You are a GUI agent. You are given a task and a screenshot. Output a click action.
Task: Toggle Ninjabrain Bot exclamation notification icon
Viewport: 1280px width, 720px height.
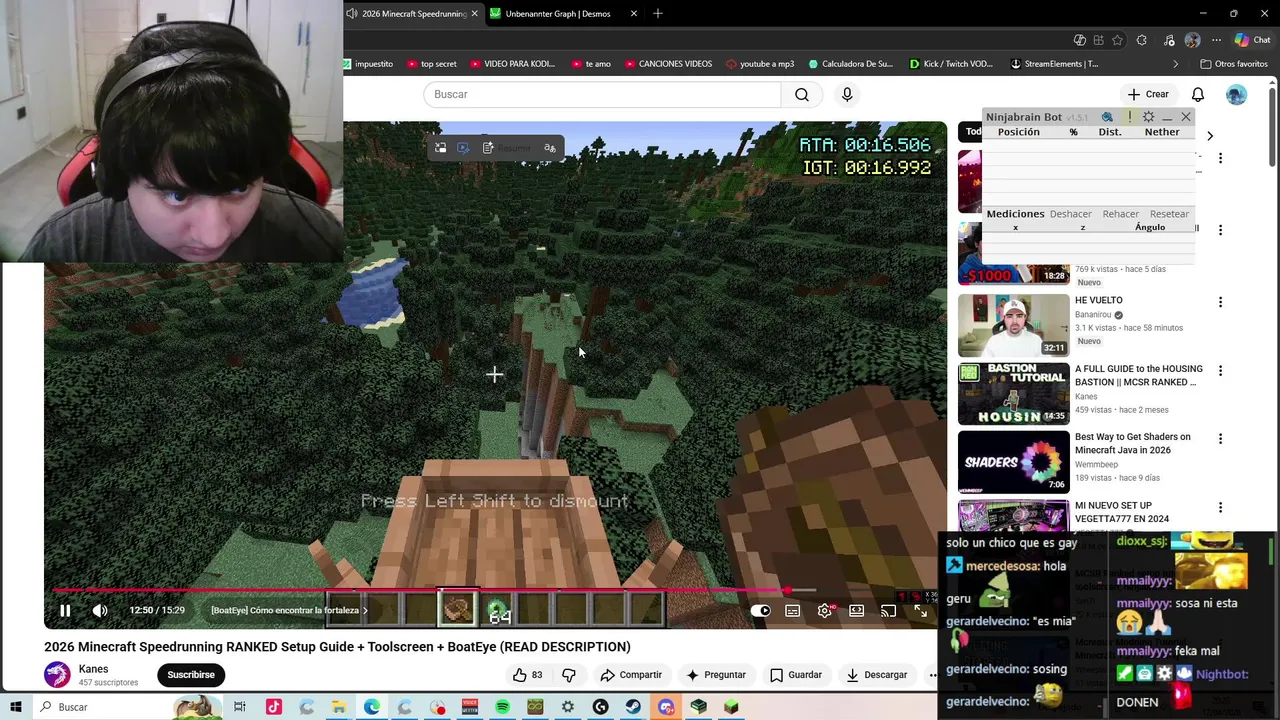point(1130,117)
